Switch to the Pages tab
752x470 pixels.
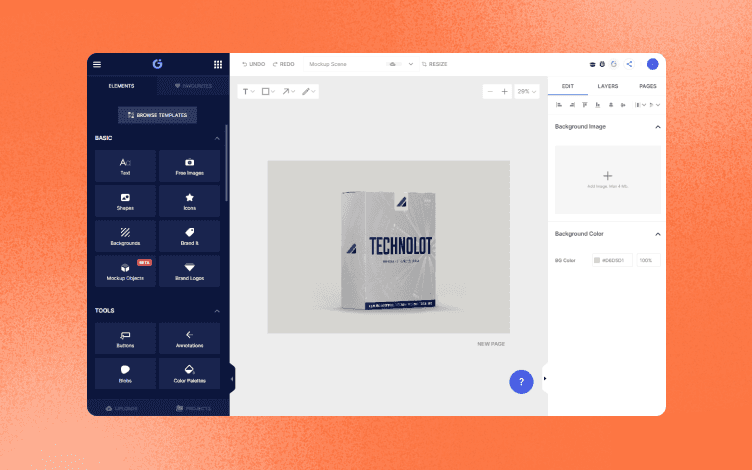[647, 86]
